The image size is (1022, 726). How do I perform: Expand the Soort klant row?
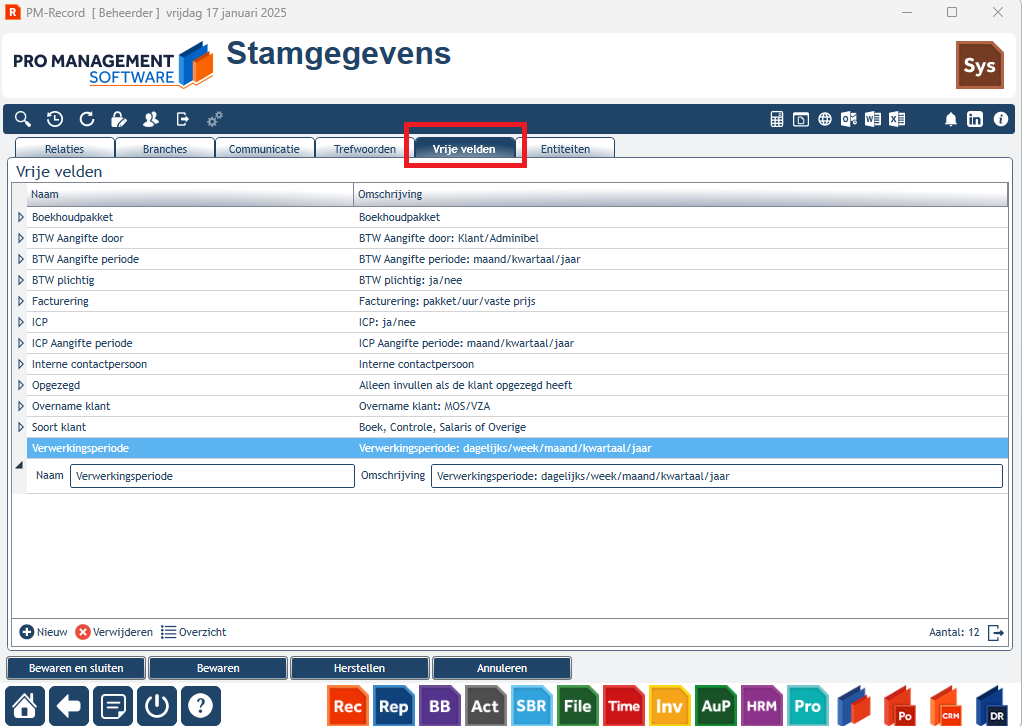point(20,427)
